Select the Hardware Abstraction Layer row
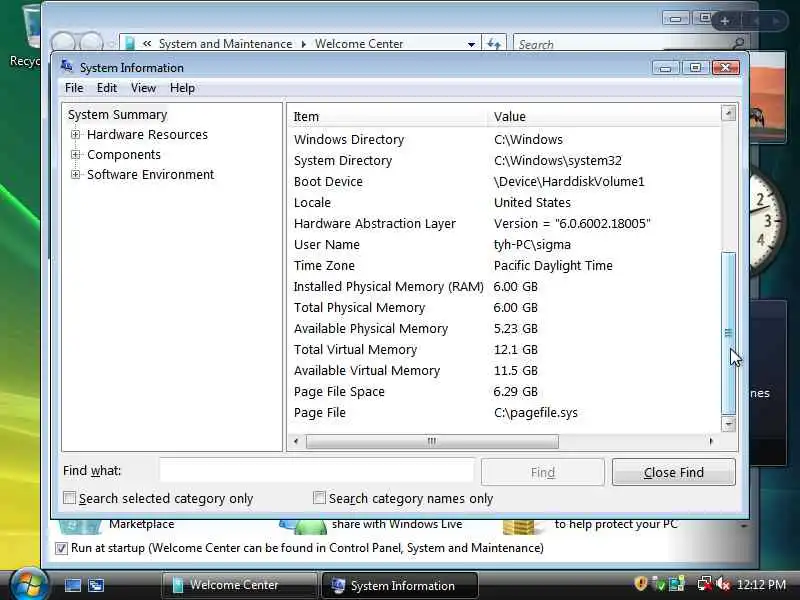The height and width of the screenshot is (600, 800). pyautogui.click(x=504, y=223)
